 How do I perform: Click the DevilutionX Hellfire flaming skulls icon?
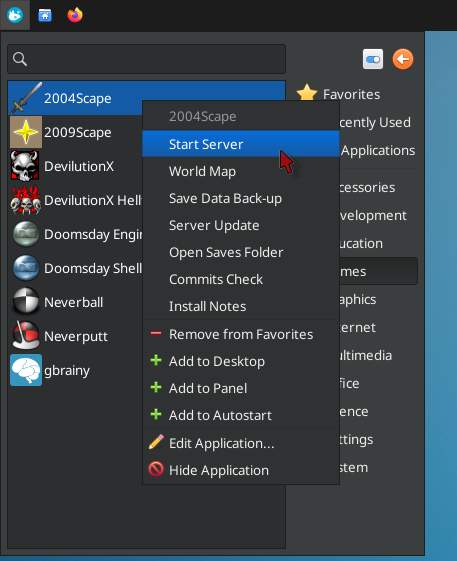(x=26, y=200)
